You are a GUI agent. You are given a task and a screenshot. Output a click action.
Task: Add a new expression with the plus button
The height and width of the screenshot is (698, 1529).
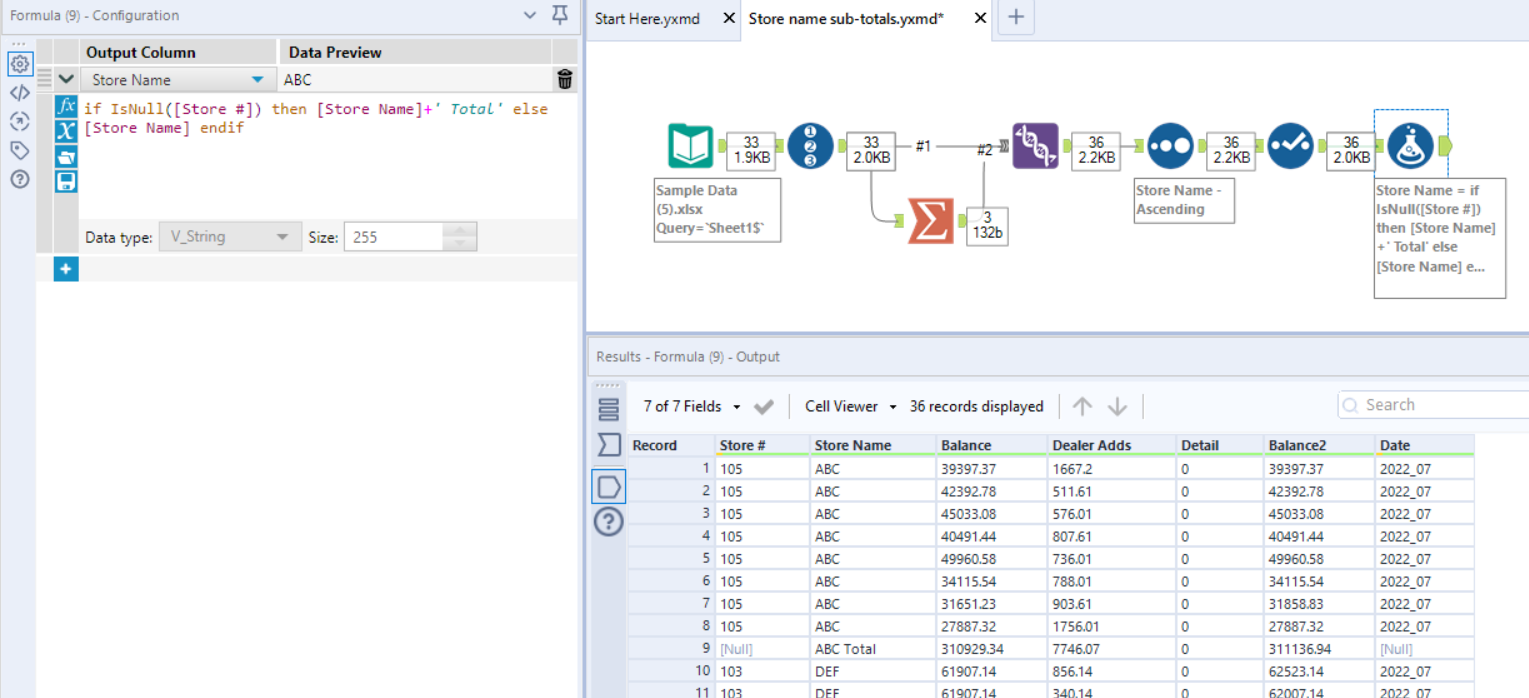[x=65, y=268]
